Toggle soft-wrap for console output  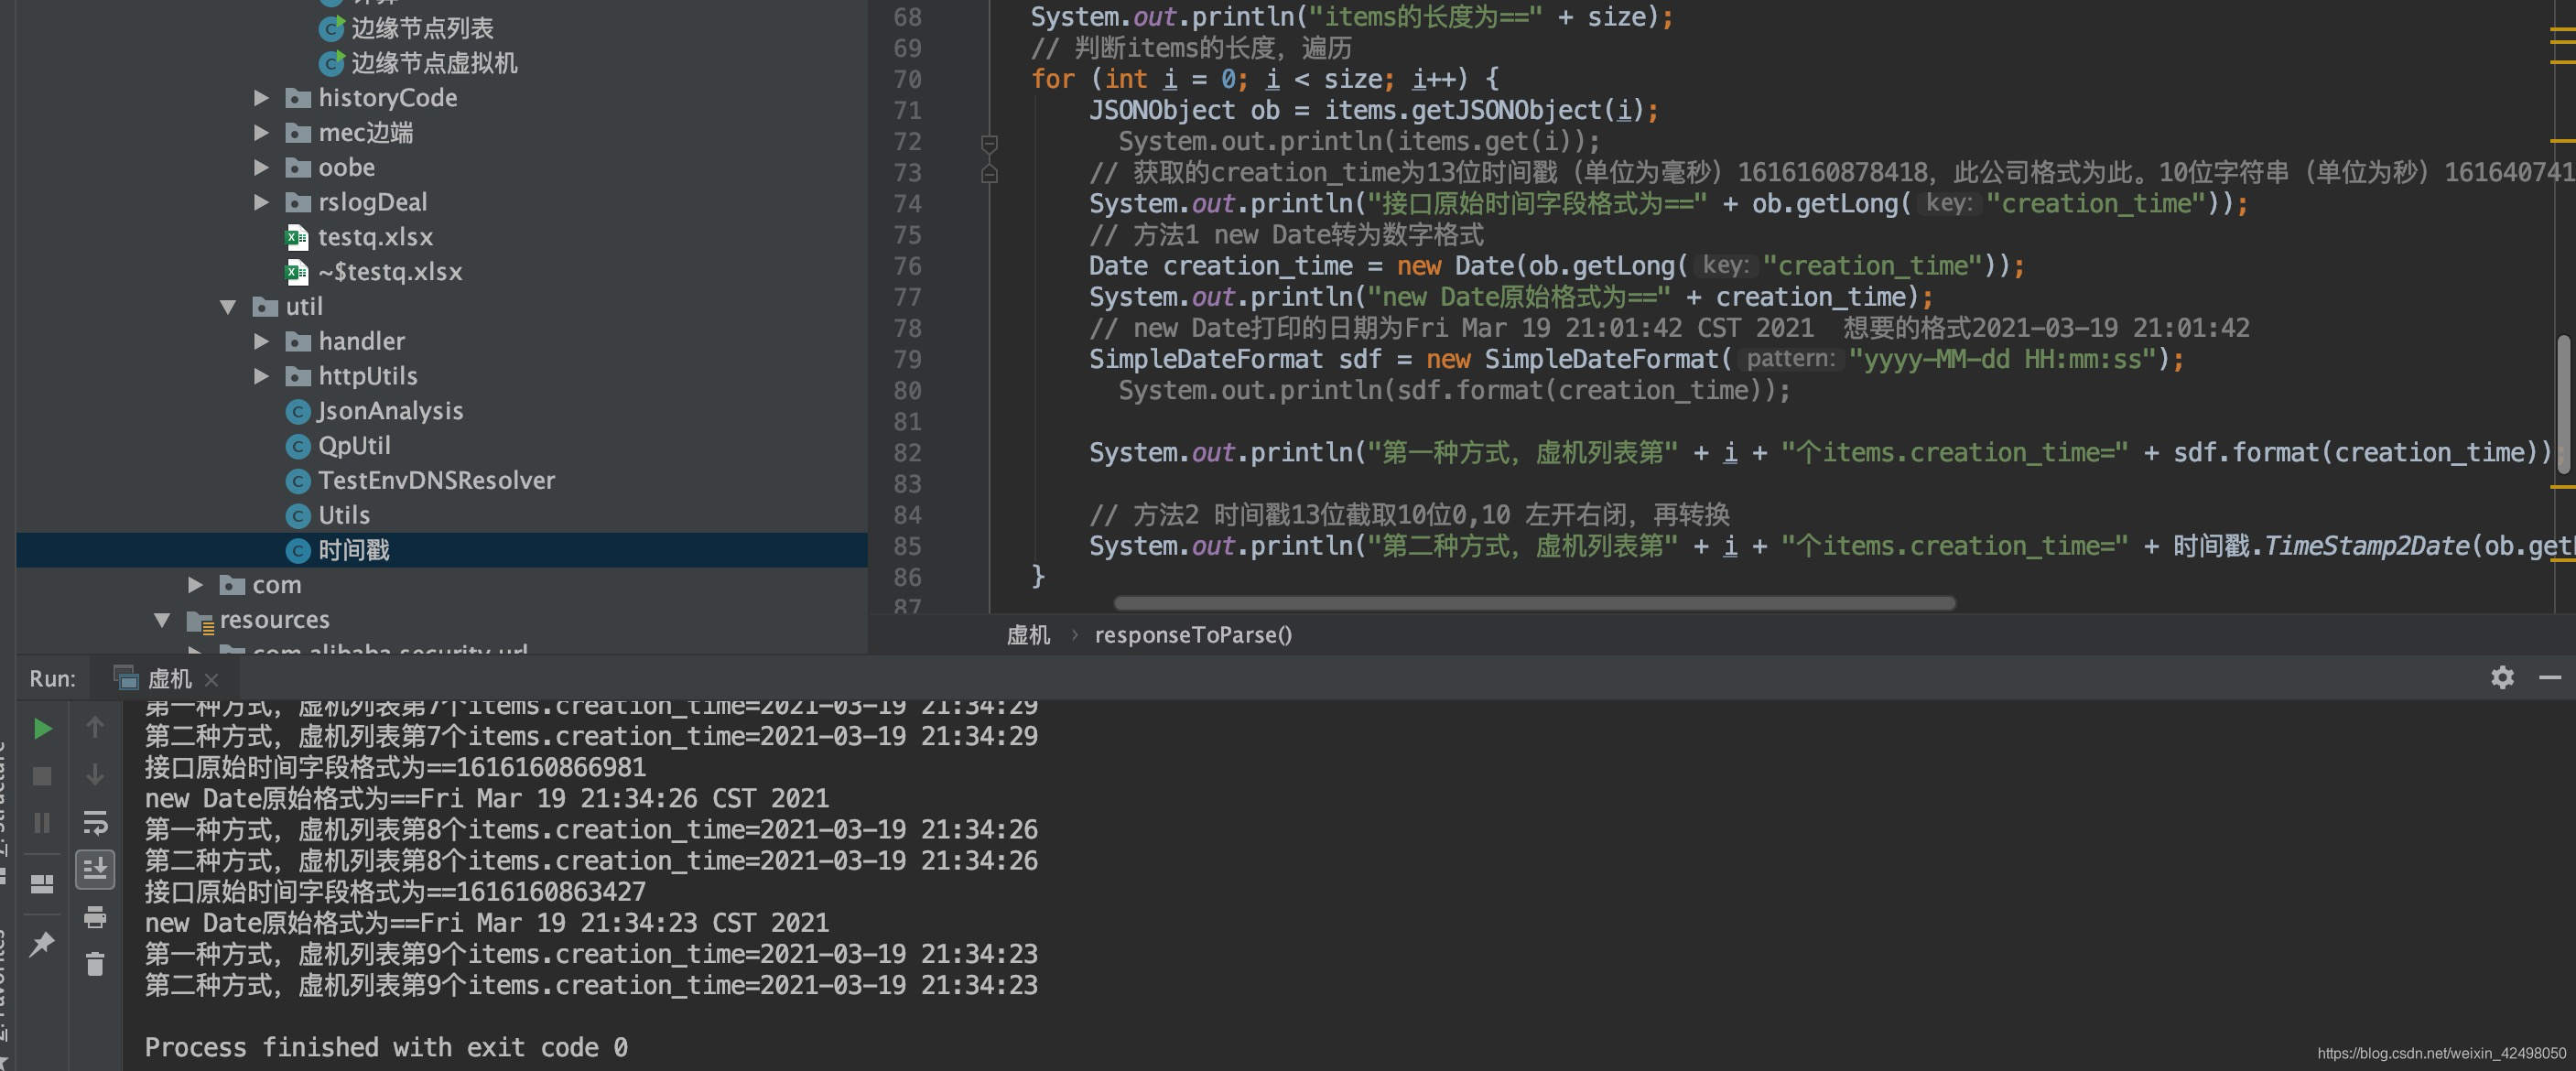coord(95,822)
